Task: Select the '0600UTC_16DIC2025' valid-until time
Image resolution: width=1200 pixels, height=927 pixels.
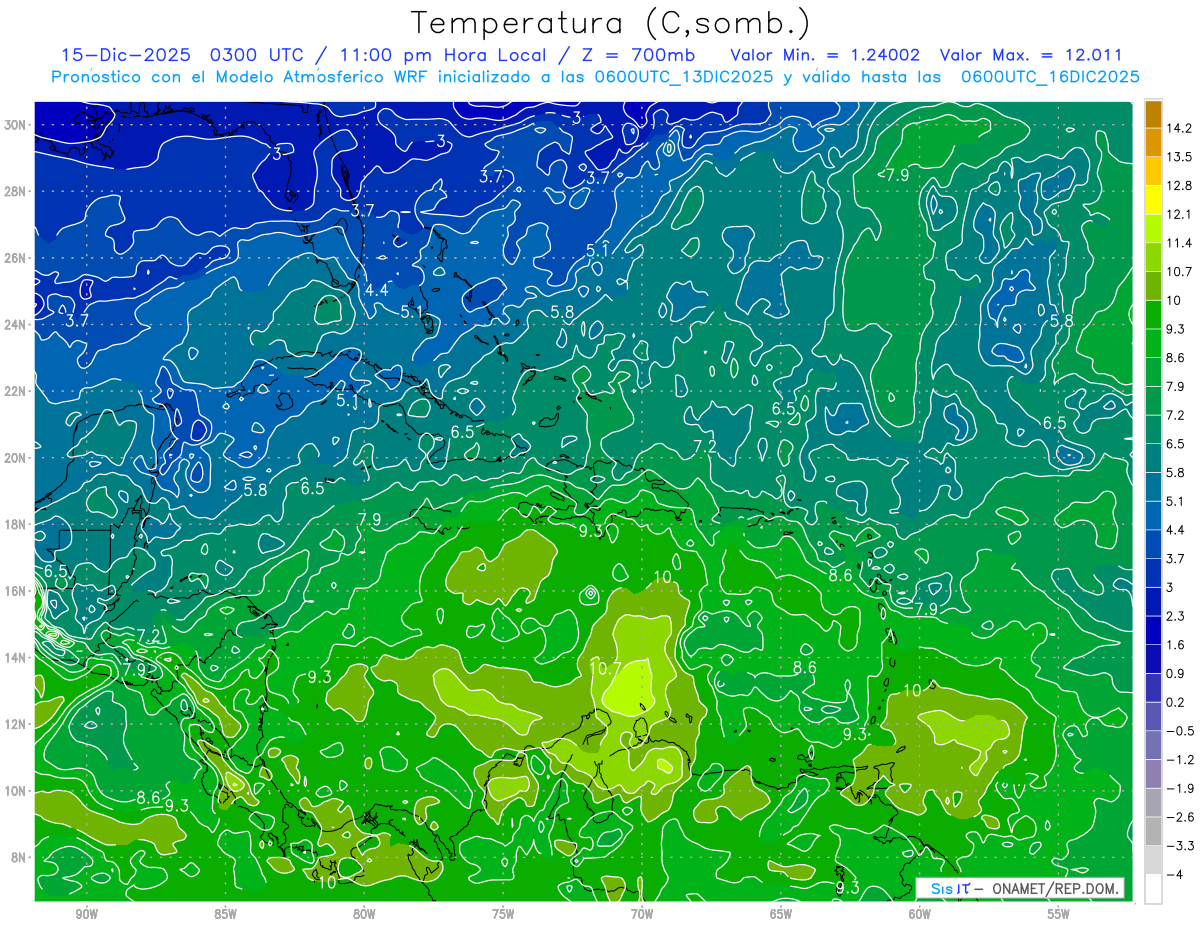Action: [x=1049, y=77]
